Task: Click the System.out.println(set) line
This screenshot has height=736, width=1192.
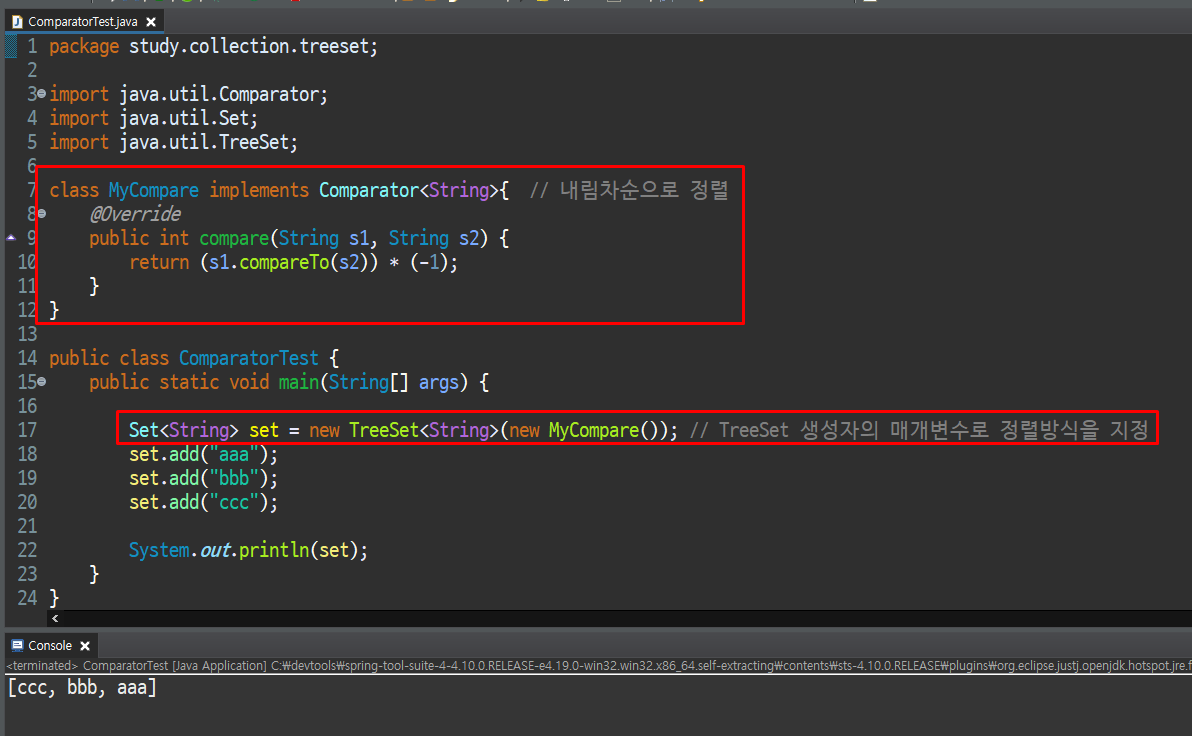Action: 248,550
